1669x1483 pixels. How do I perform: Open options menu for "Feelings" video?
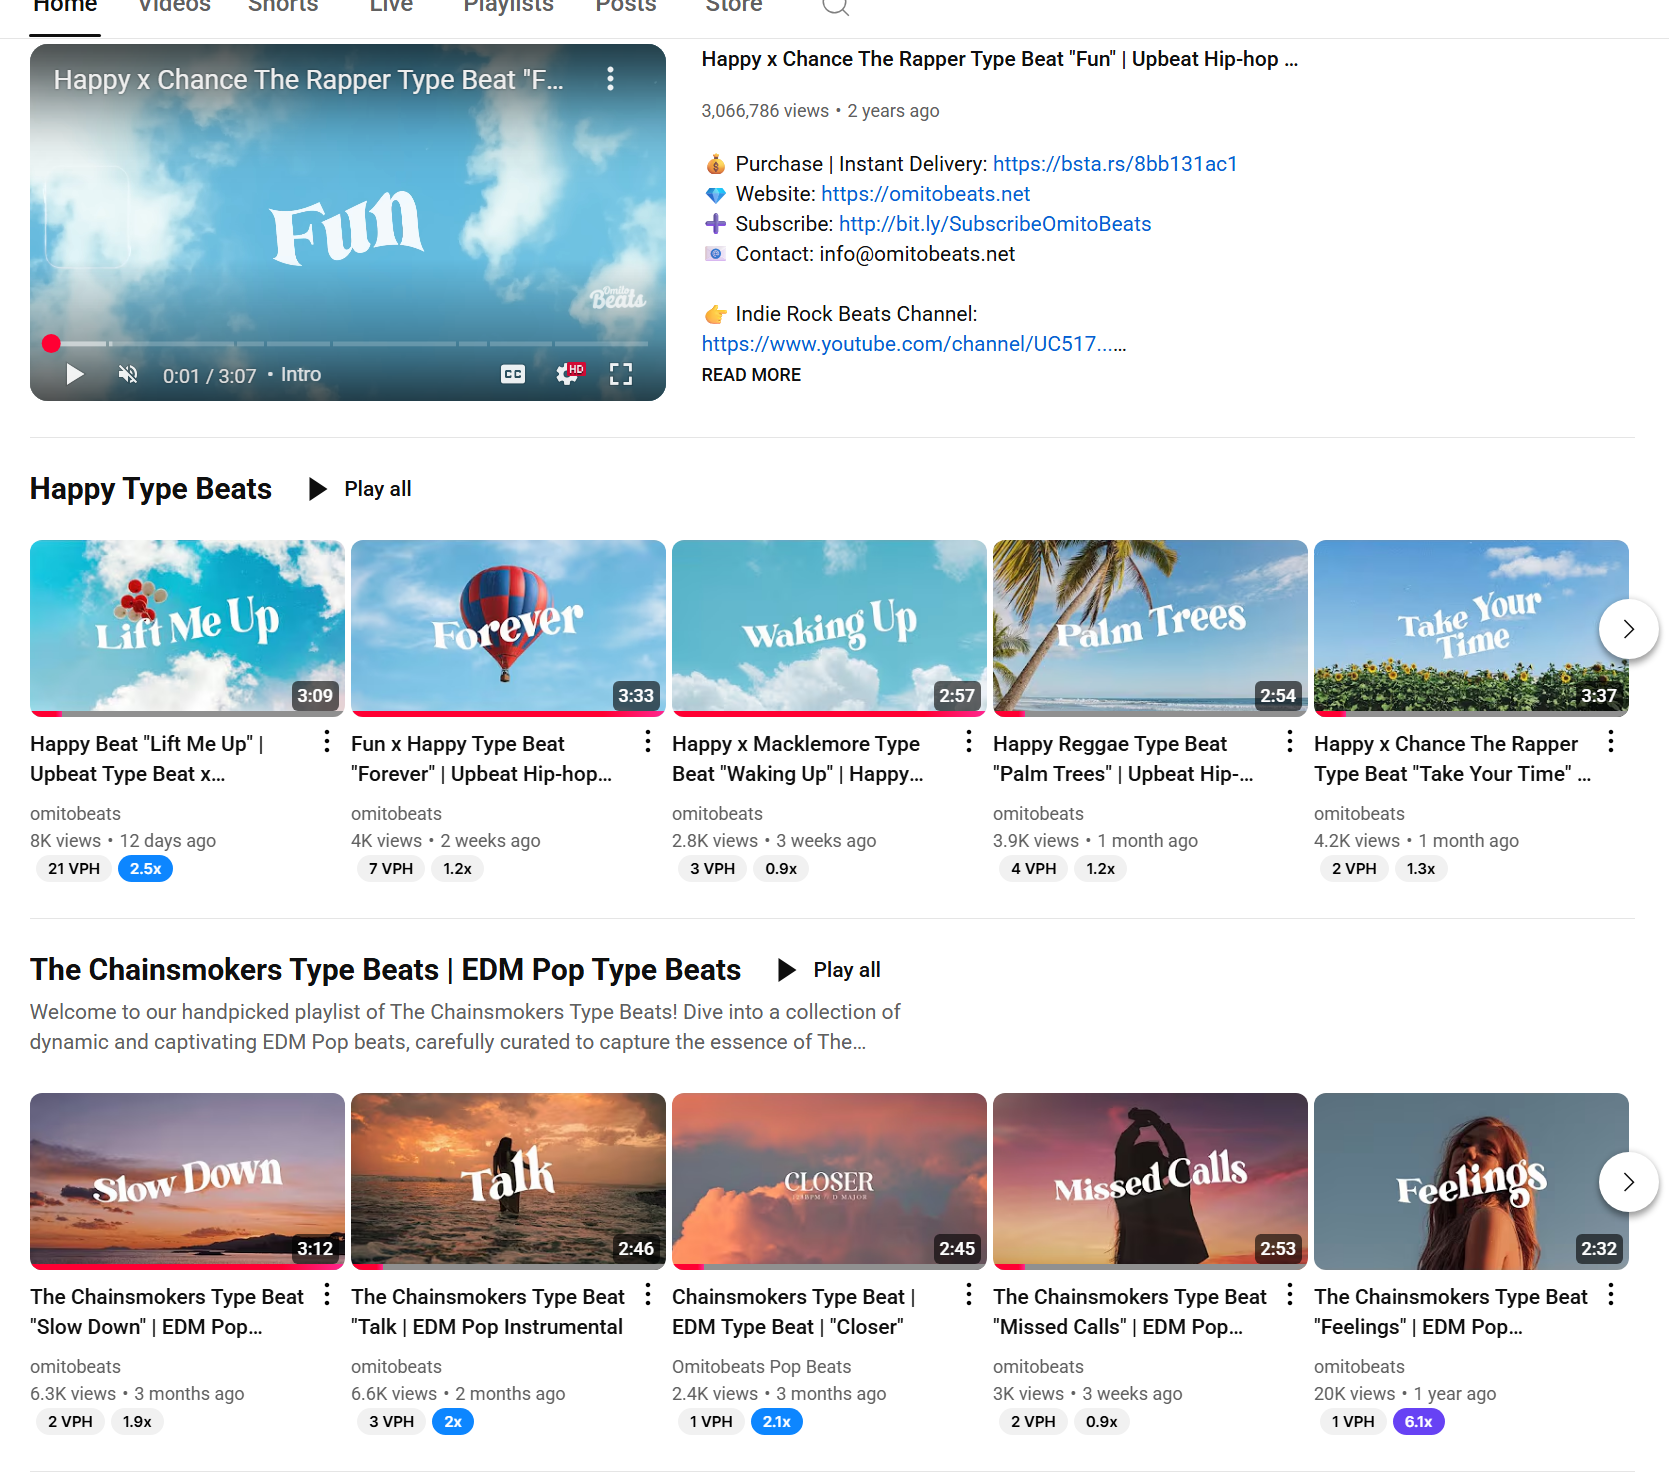tap(1611, 1295)
